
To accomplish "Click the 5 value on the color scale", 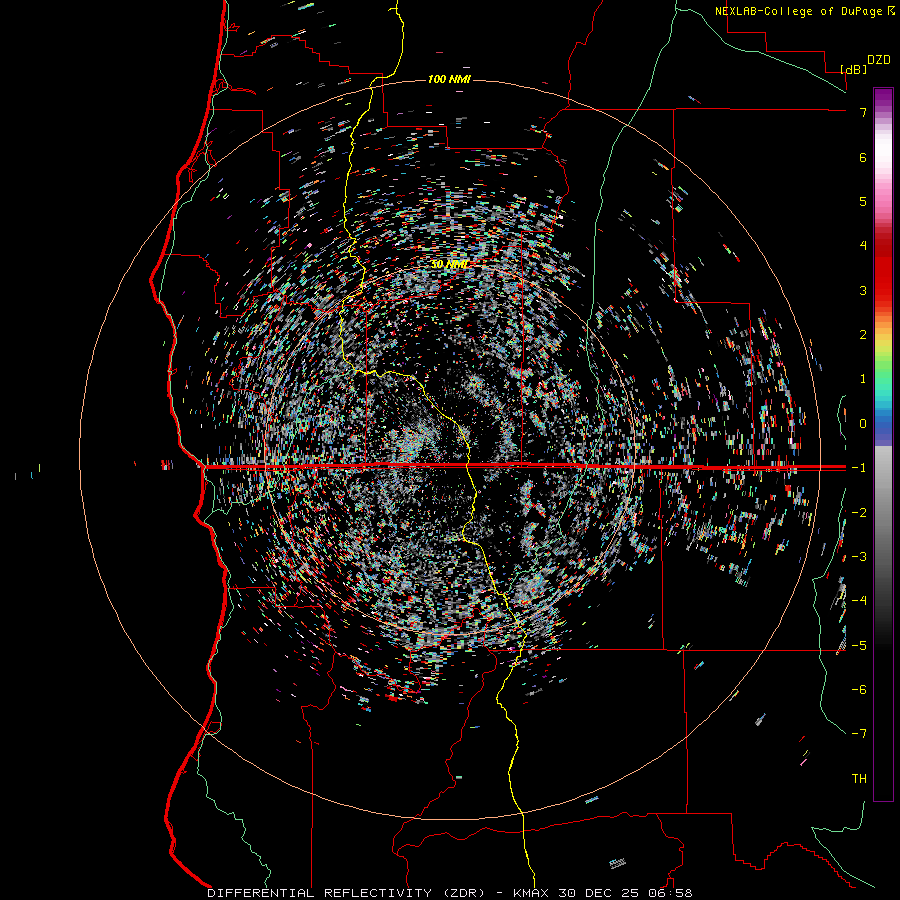I will coord(863,201).
